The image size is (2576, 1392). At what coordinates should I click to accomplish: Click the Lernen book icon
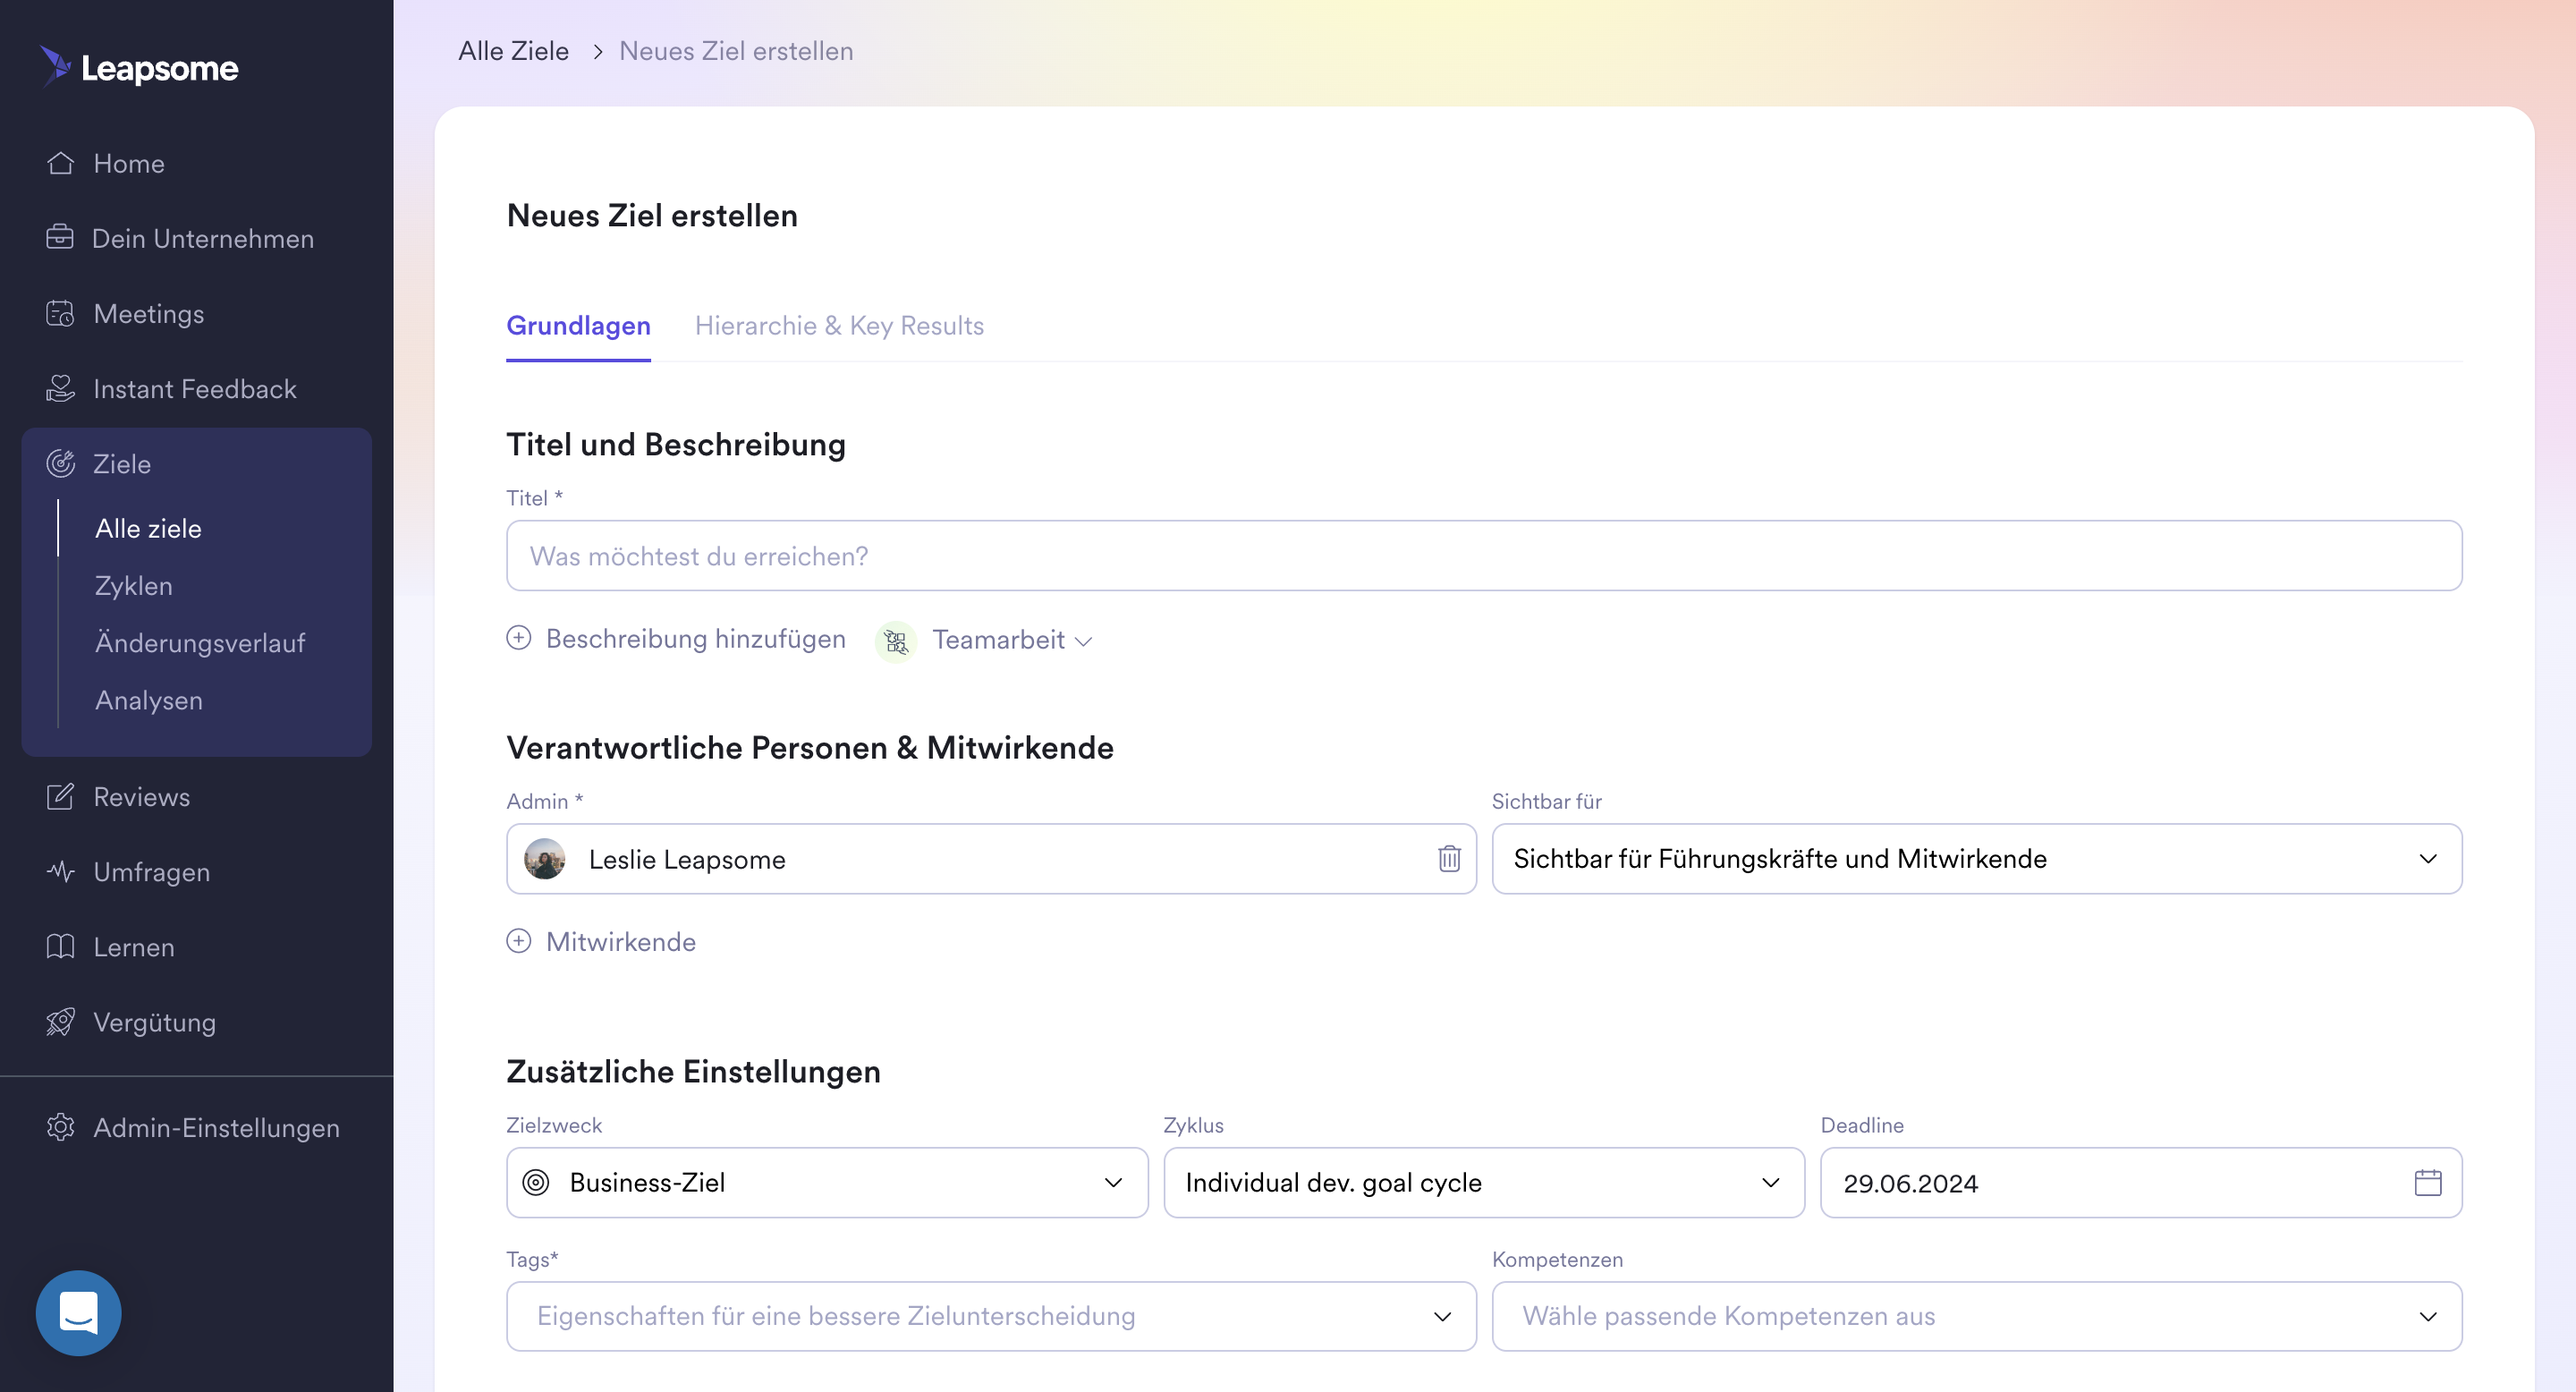tap(60, 946)
